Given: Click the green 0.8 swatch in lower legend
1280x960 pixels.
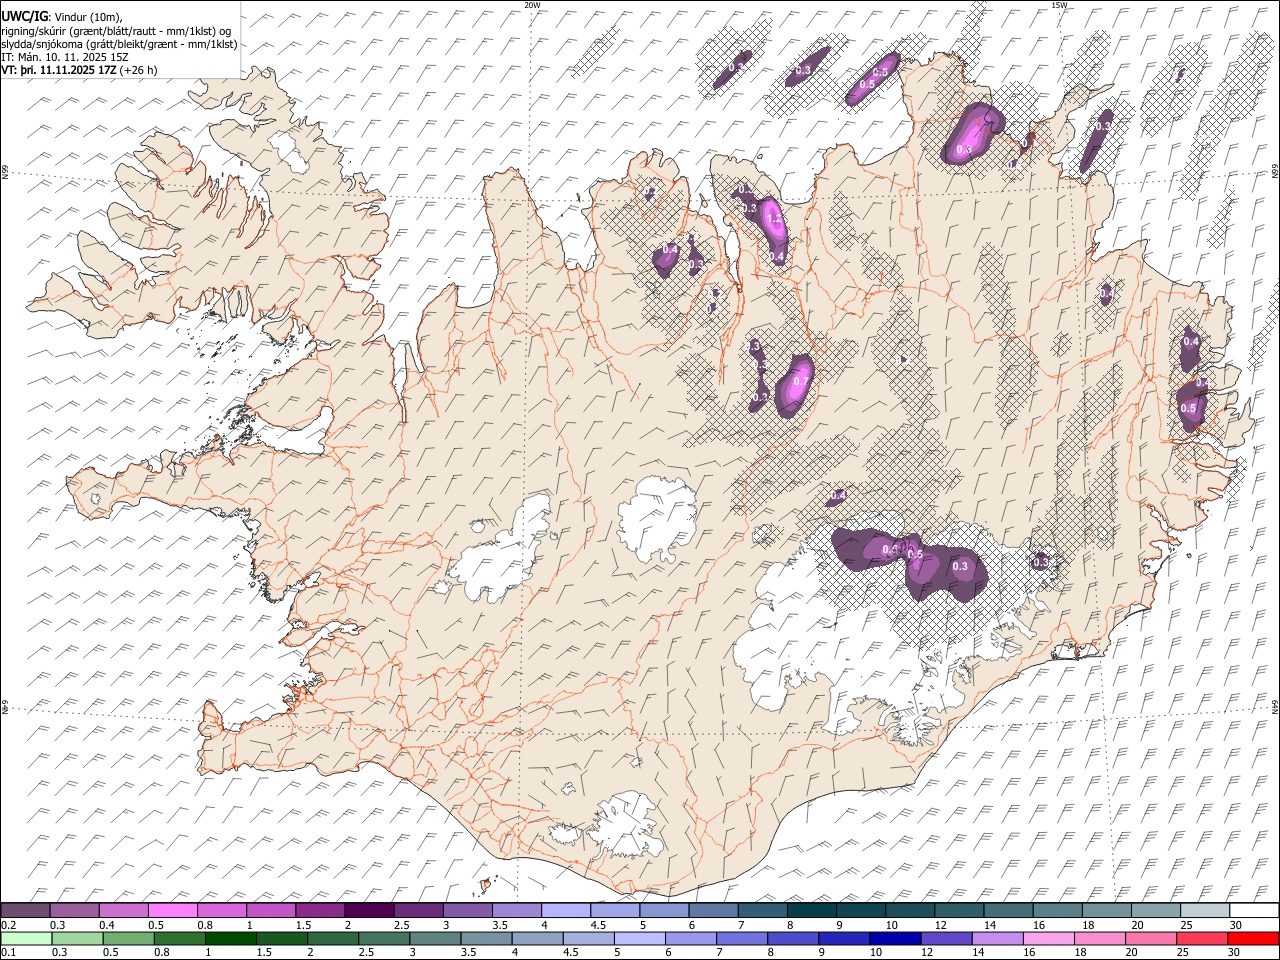Looking at the screenshot, I should tap(179, 938).
